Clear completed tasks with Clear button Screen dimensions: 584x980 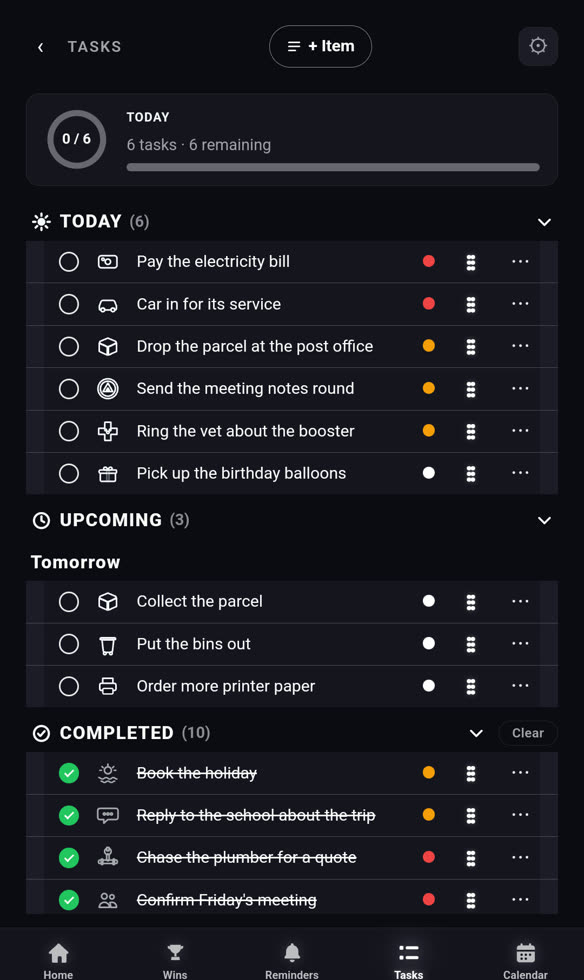(x=528, y=733)
